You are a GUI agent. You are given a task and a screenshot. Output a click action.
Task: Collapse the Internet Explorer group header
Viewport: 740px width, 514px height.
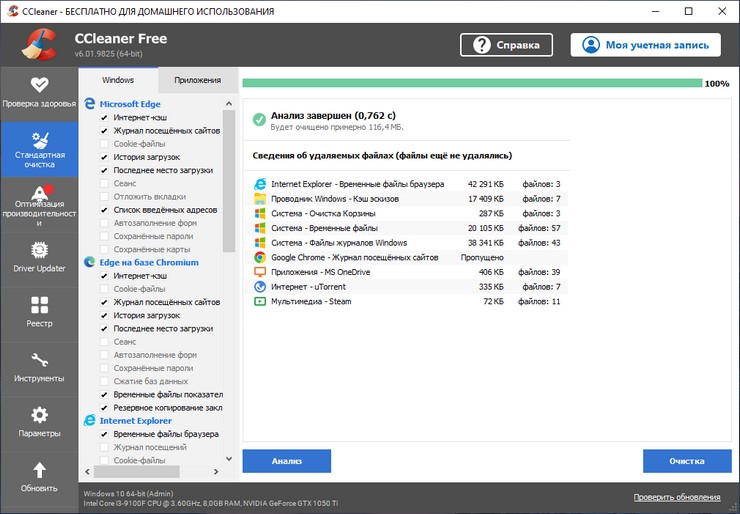(135, 420)
